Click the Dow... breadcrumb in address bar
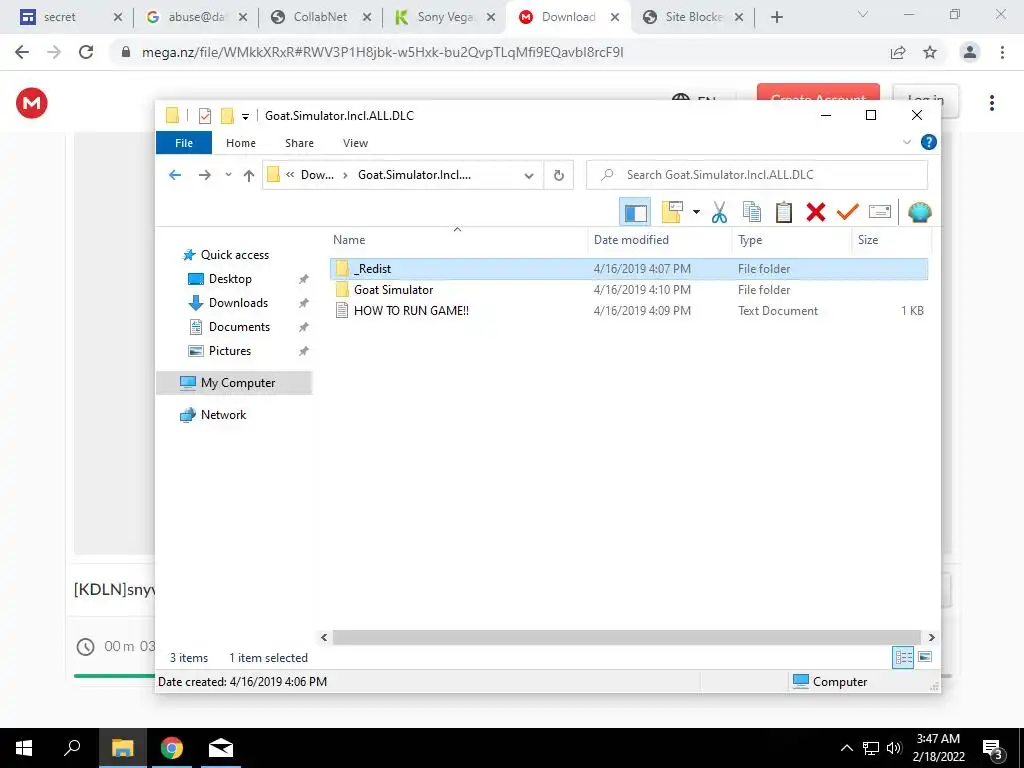Image resolution: width=1024 pixels, height=768 pixels. (317, 175)
